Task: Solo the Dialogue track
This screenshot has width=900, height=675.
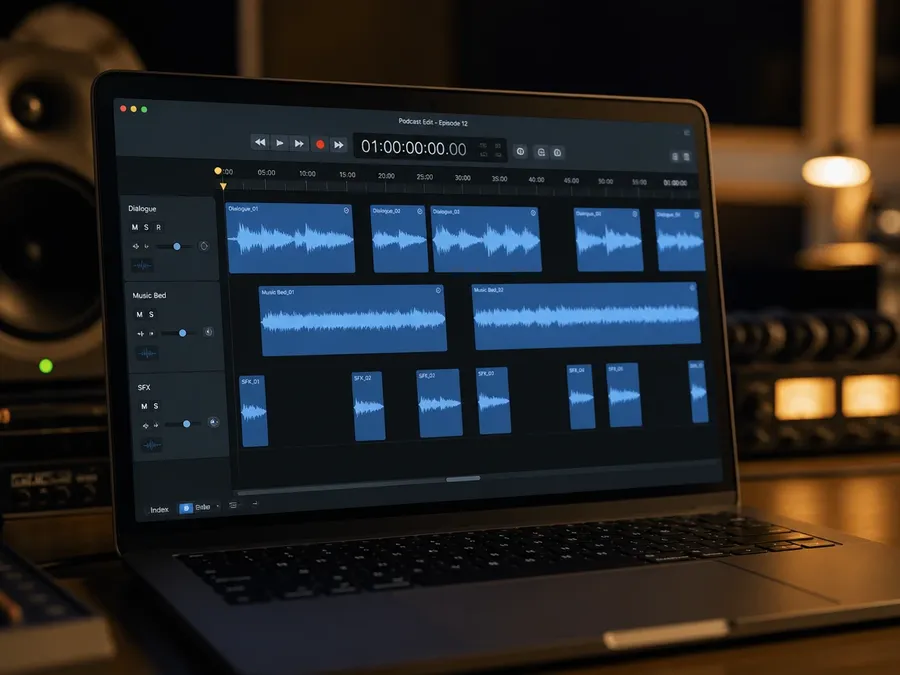Action: [146, 227]
